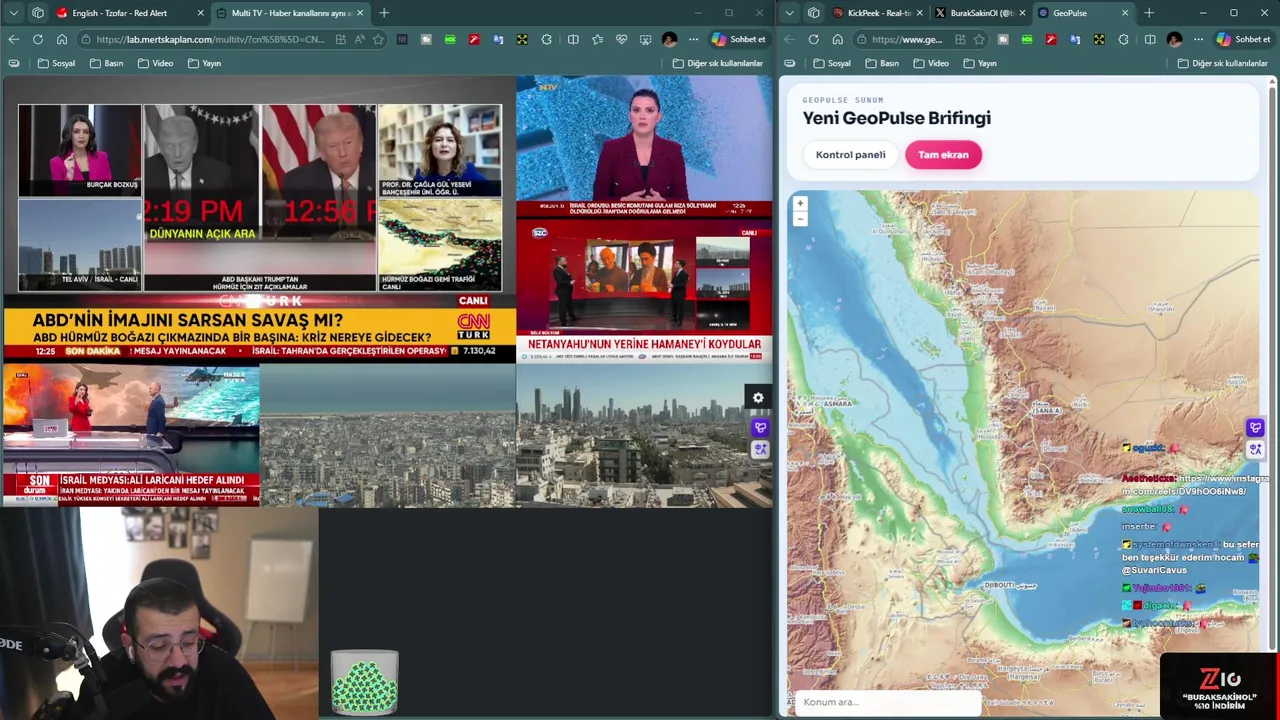
Task: Open favorites list icon in left browser toolbar
Action: tap(597, 39)
